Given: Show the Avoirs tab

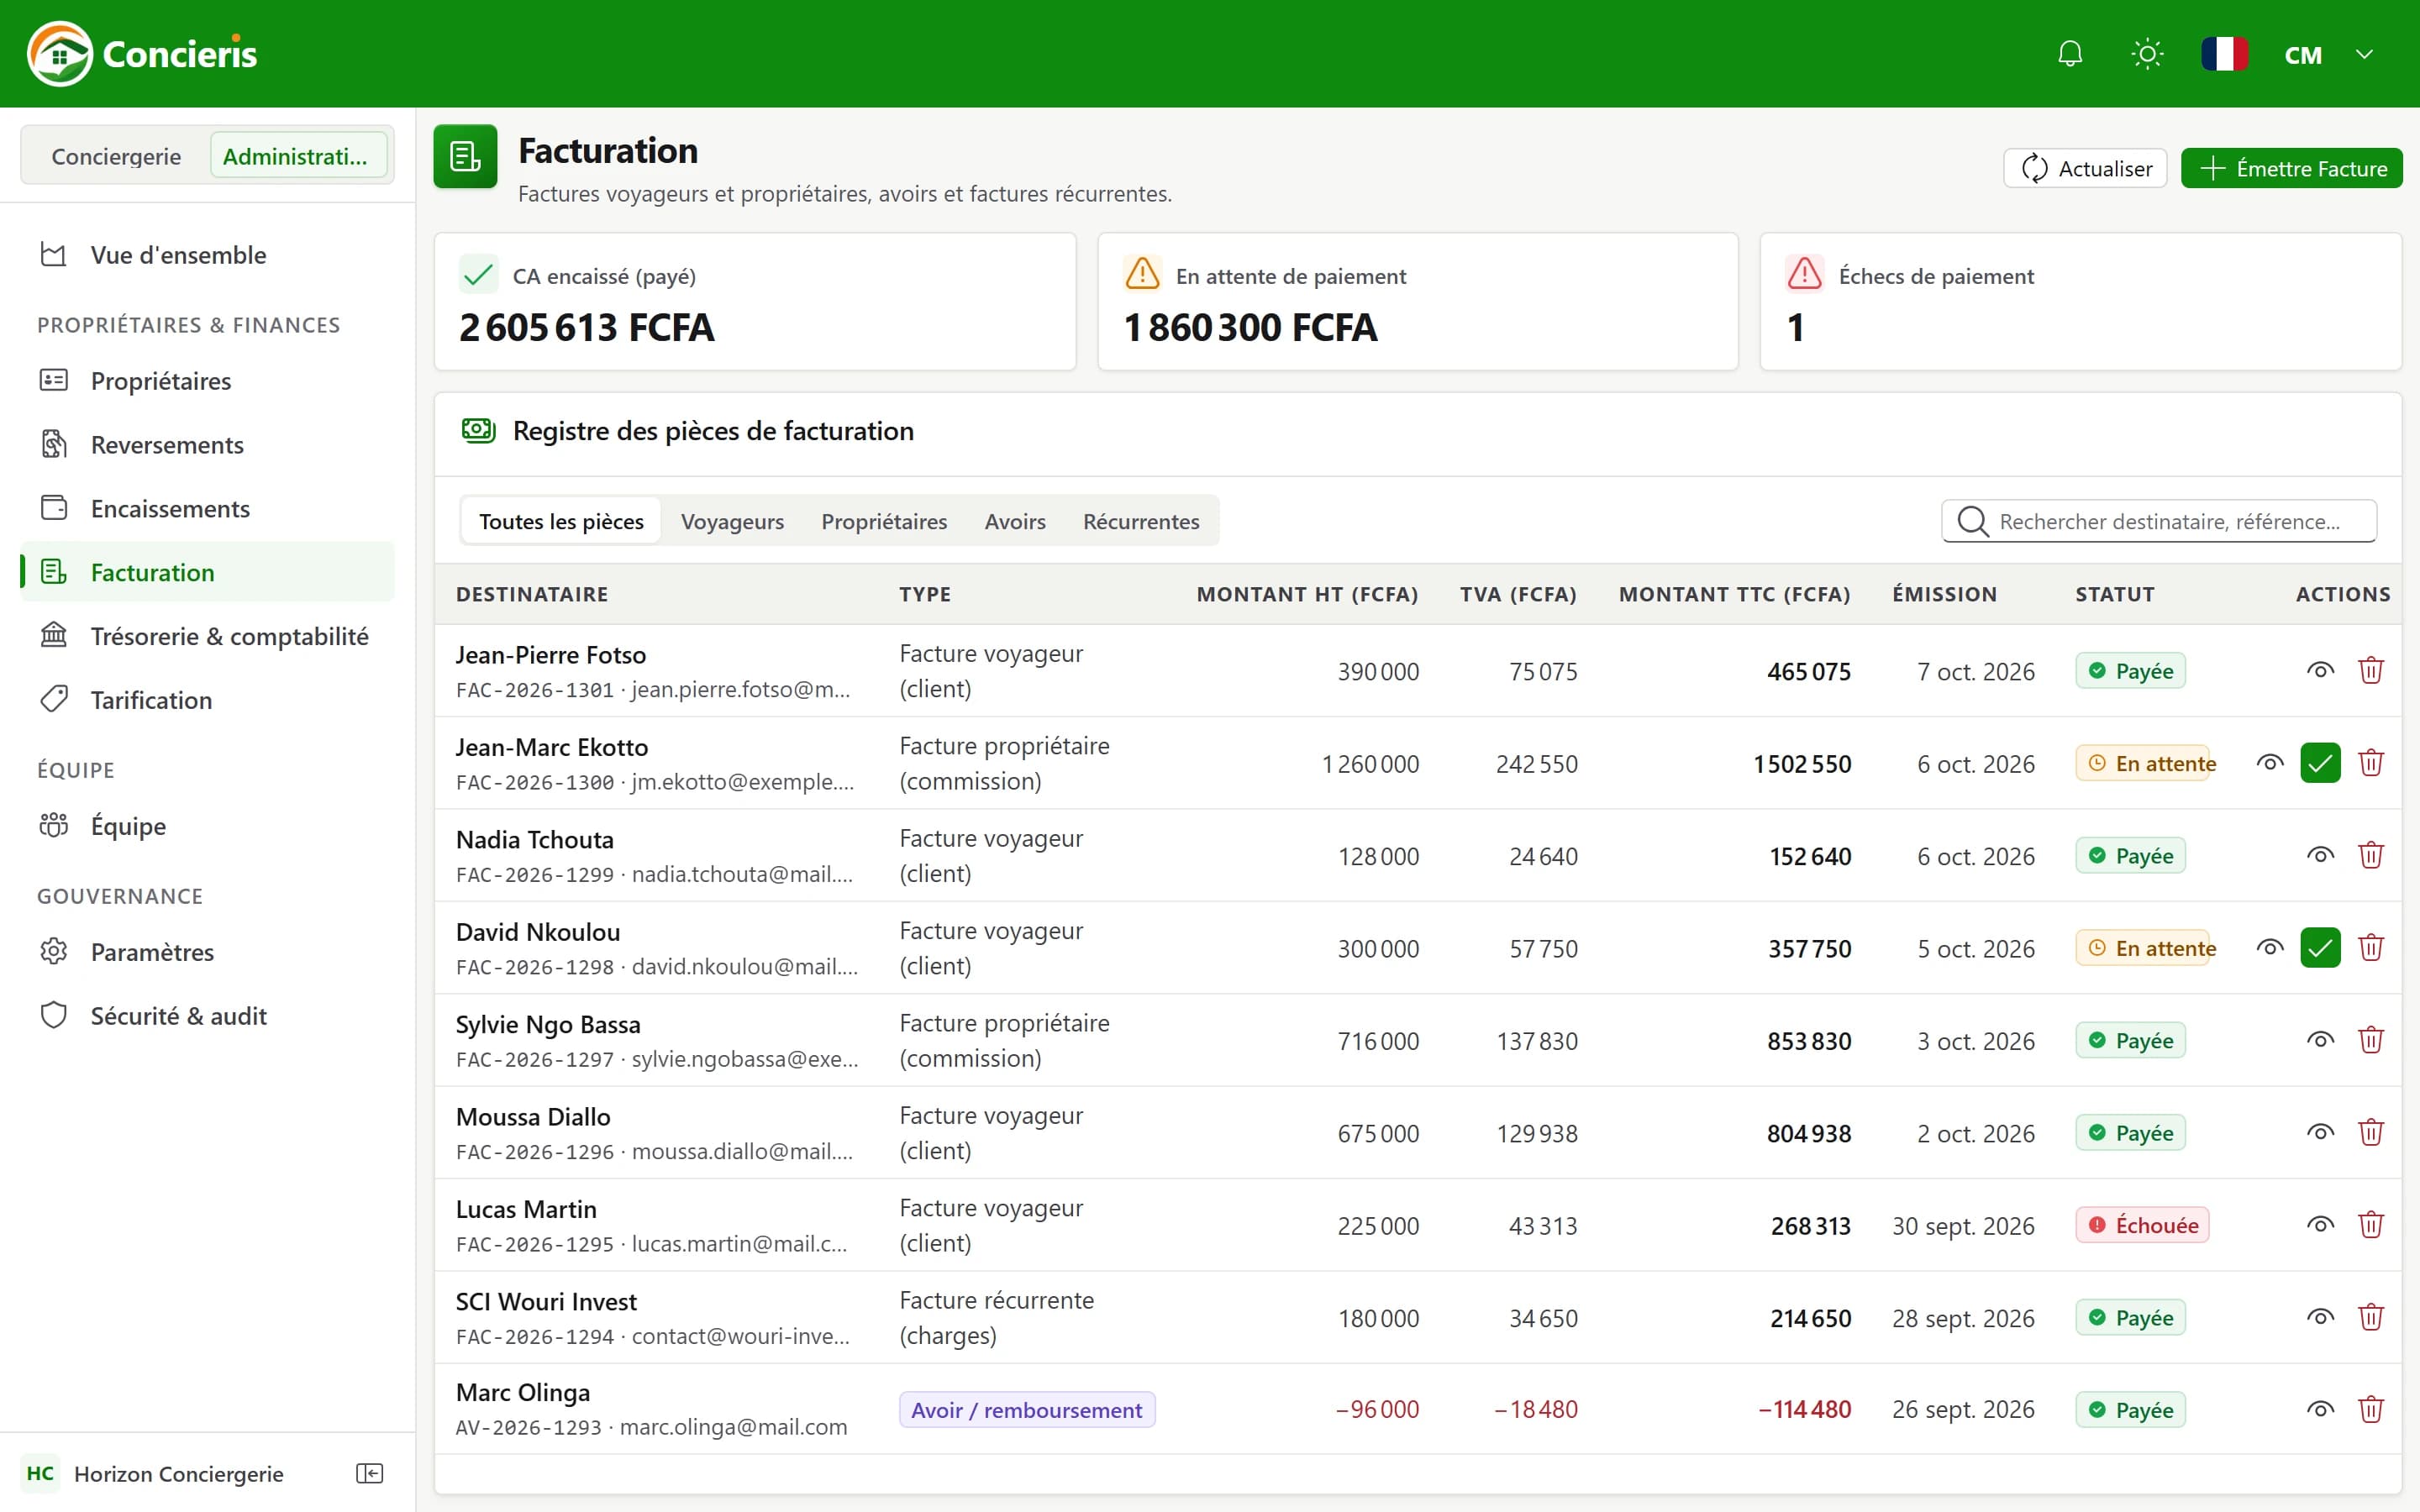Looking at the screenshot, I should coord(1015,521).
